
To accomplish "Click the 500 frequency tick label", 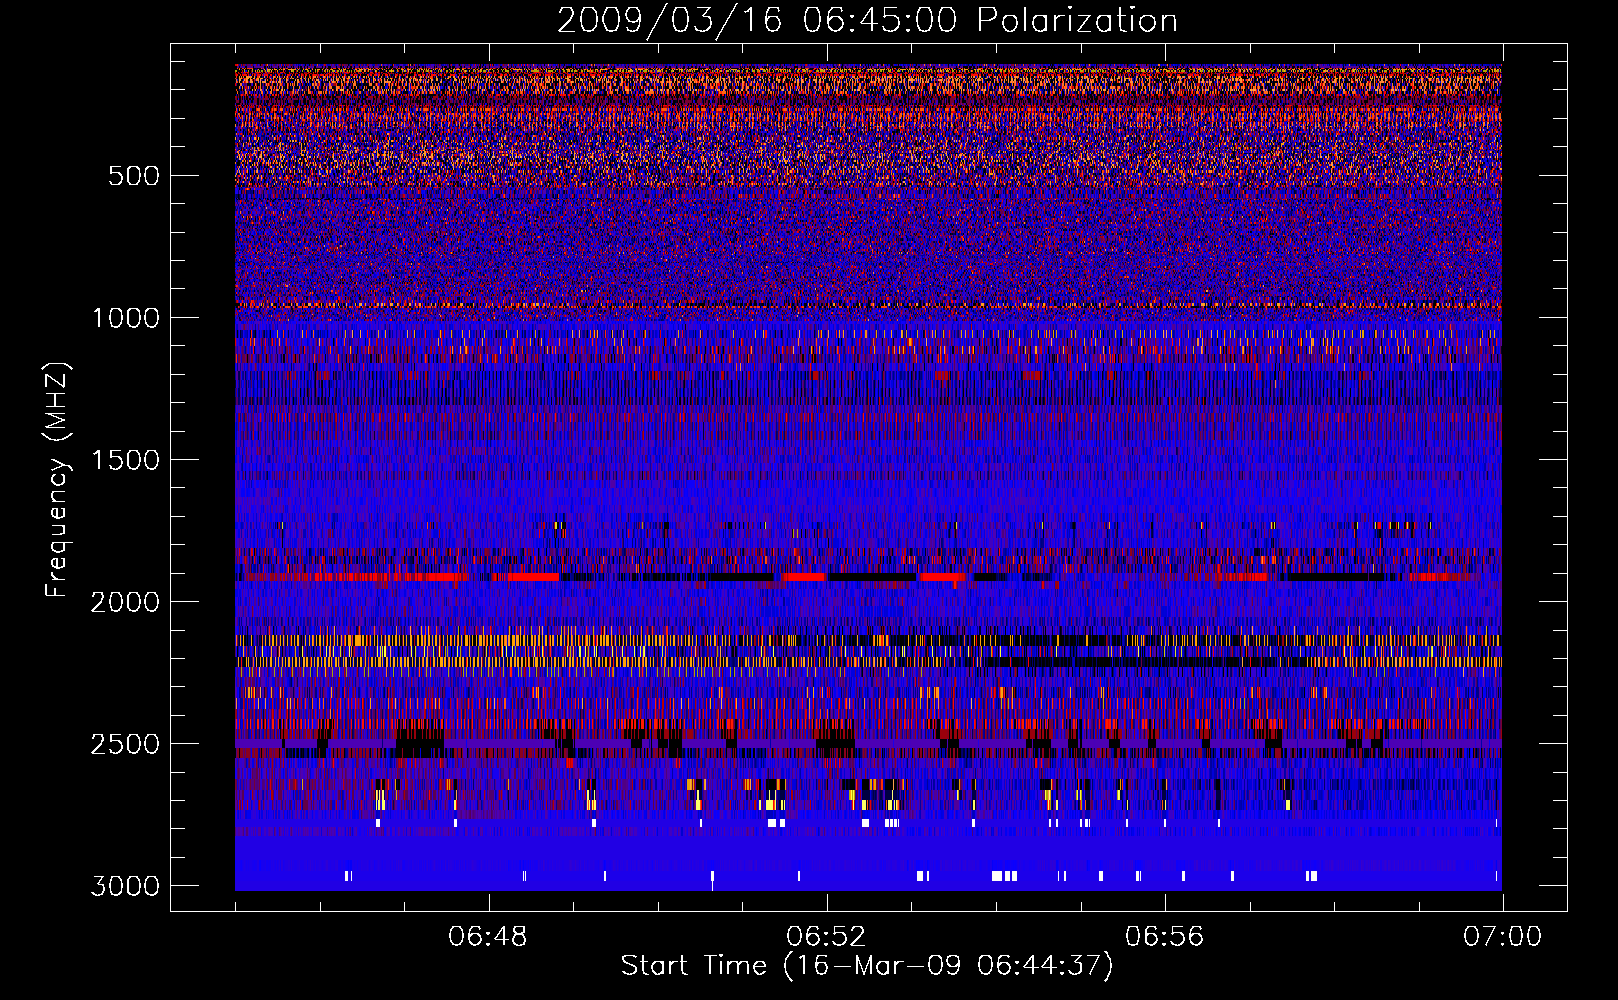I will [x=133, y=176].
